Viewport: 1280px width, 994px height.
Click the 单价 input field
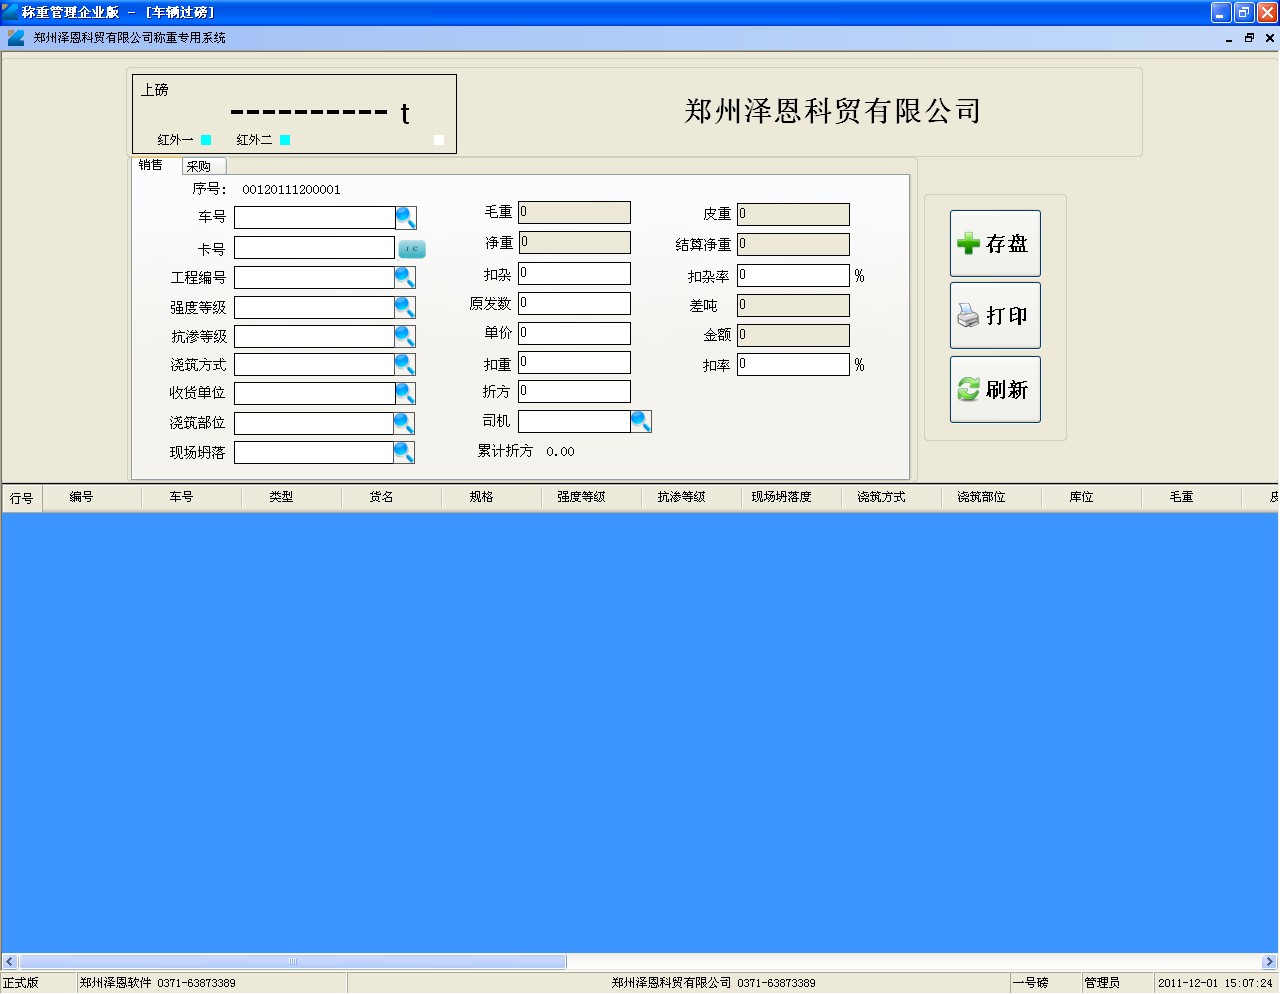click(x=574, y=333)
